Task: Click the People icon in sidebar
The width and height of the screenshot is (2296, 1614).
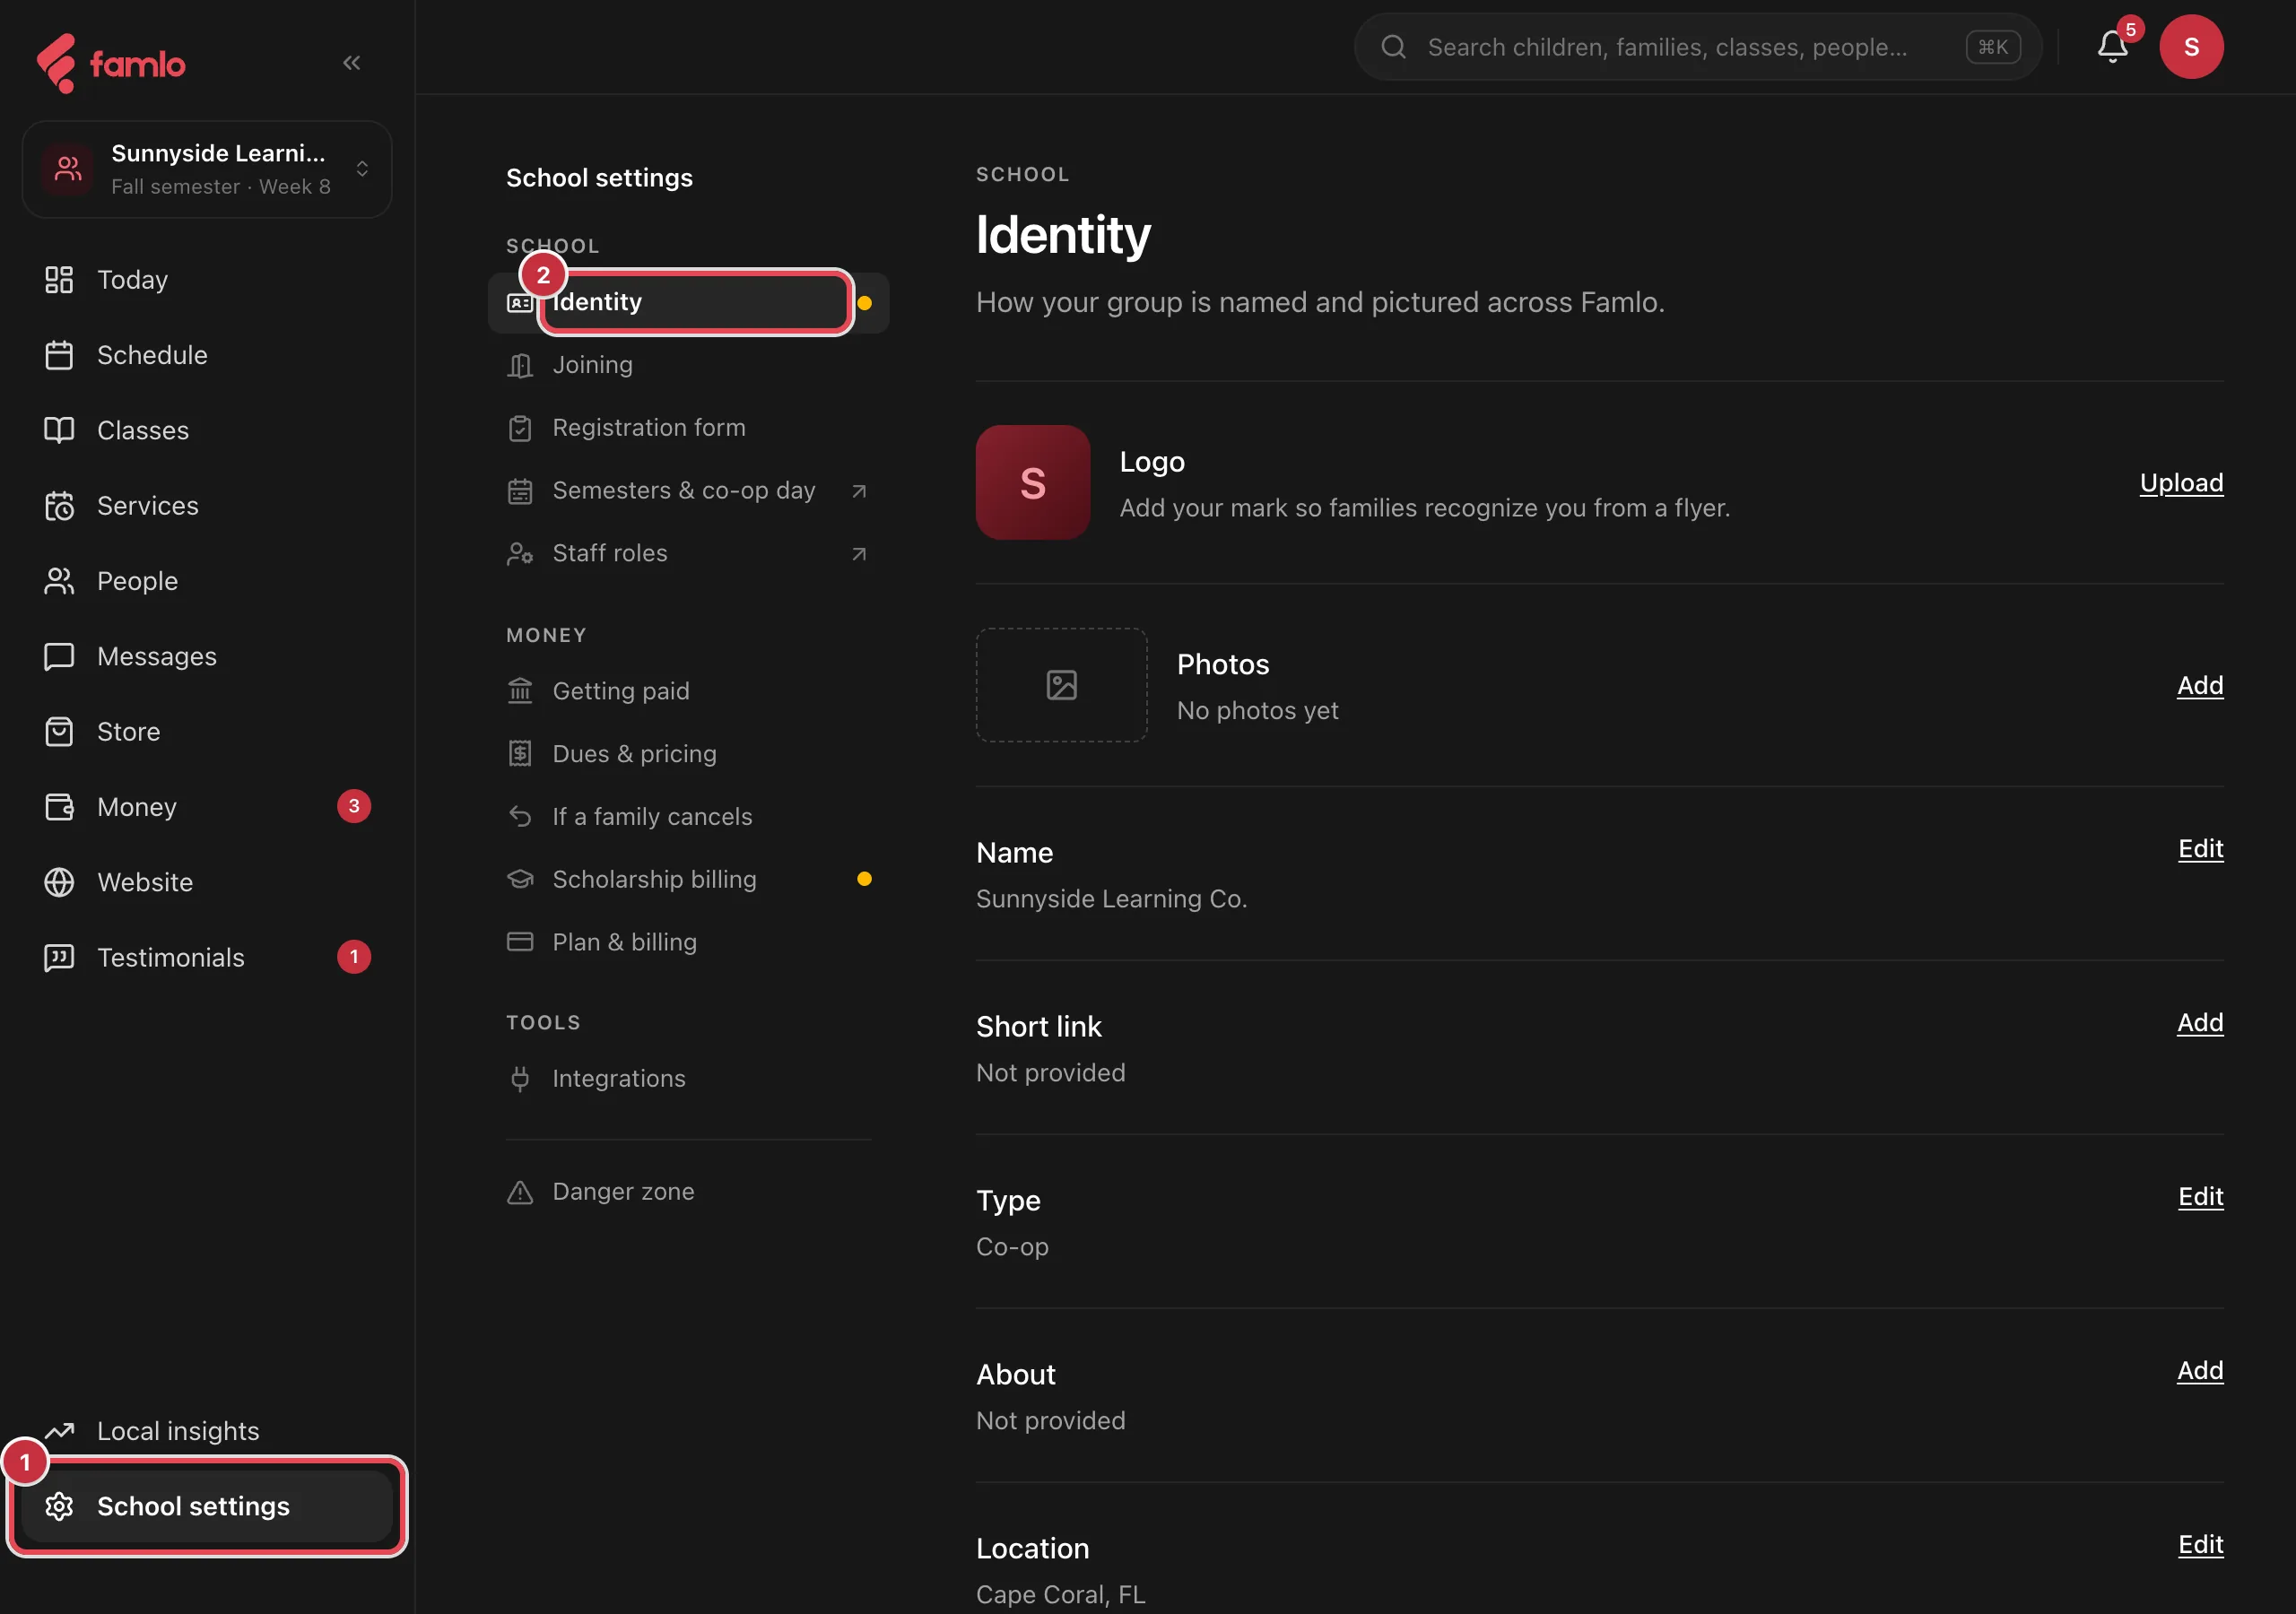Action: pos(59,581)
